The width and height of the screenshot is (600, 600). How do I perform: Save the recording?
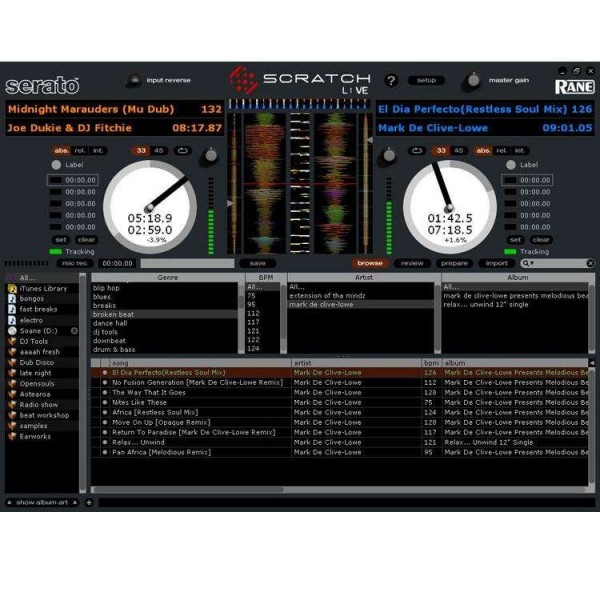(258, 263)
